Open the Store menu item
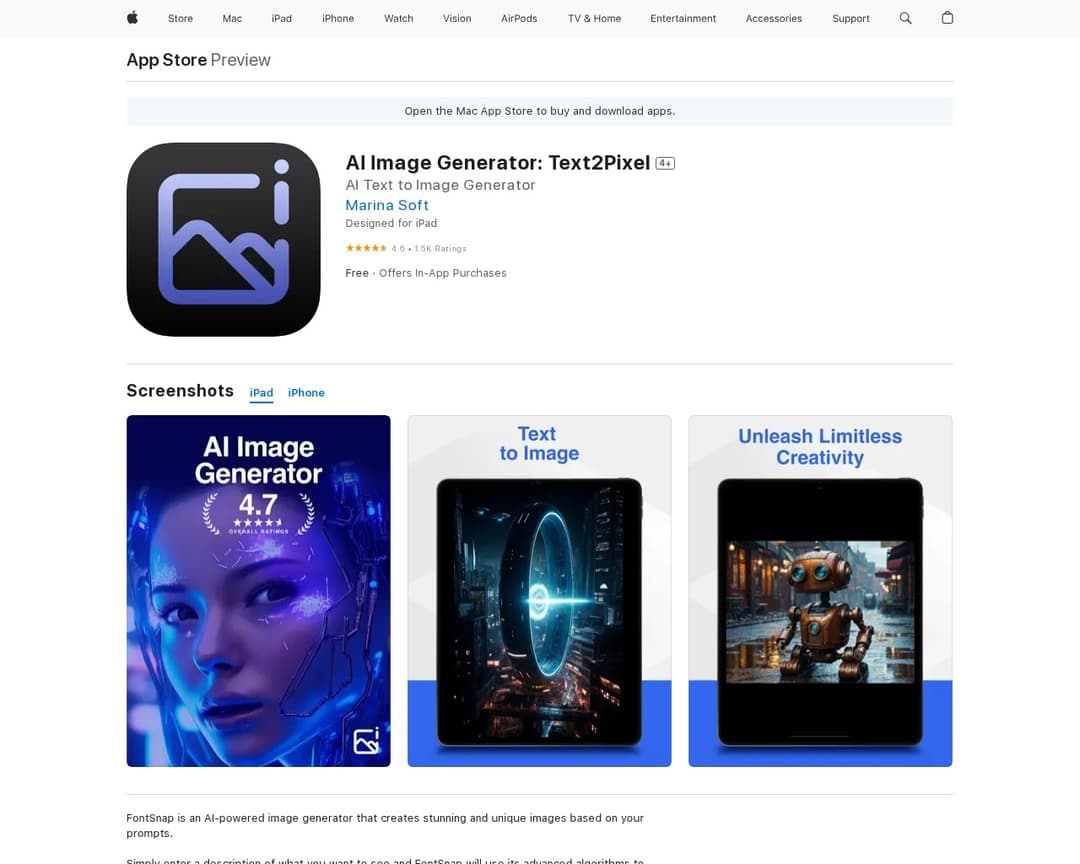Viewport: 1080px width, 864px height. (x=180, y=19)
